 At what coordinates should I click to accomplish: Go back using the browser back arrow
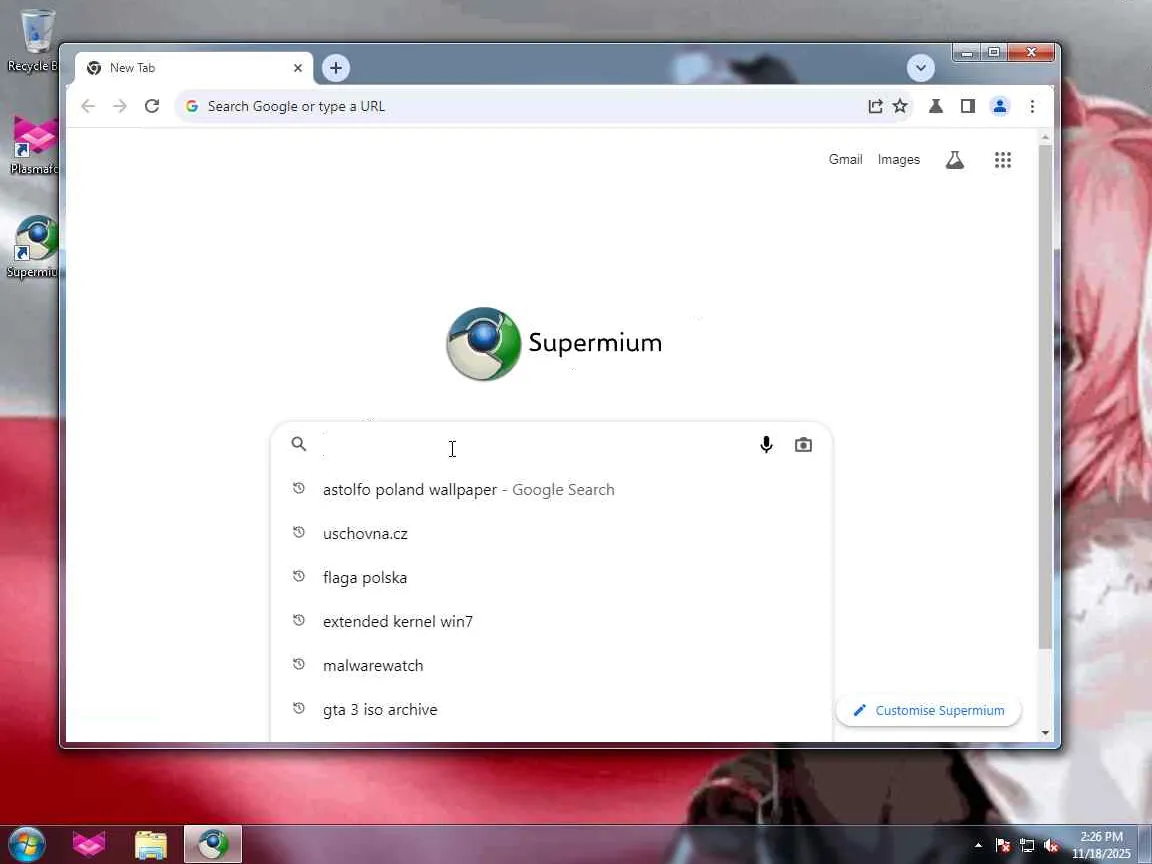point(88,107)
